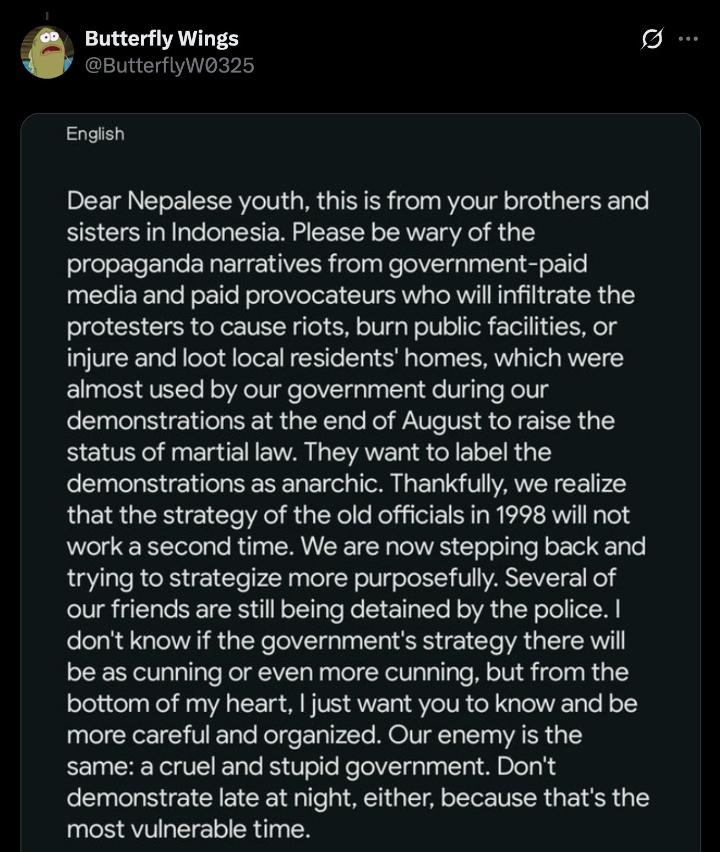
Task: Click the line "bottom of my heart"
Action: tap(351, 704)
